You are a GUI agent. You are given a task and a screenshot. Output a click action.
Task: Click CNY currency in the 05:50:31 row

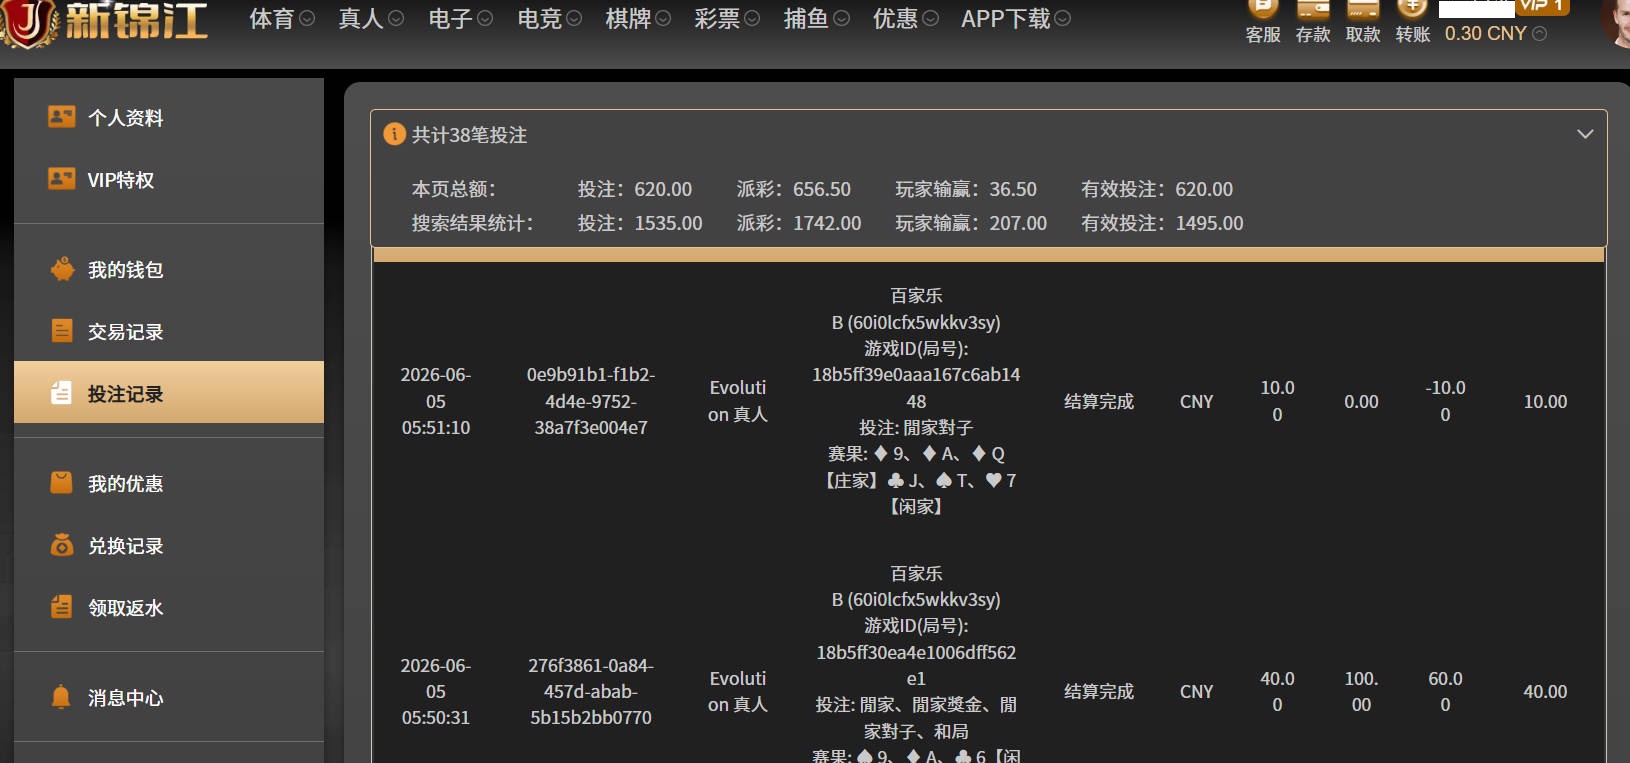[1197, 692]
